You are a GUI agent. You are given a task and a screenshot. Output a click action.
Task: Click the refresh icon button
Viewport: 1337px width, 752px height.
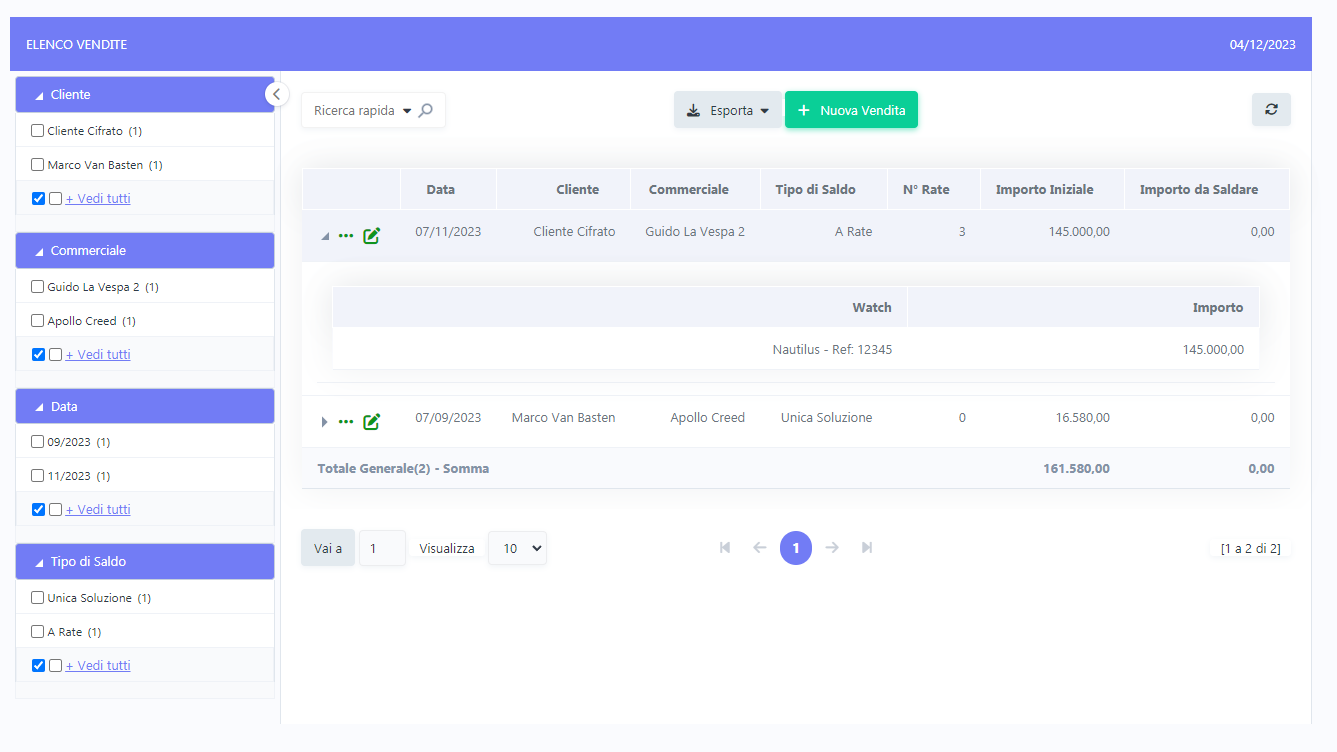pos(1271,110)
